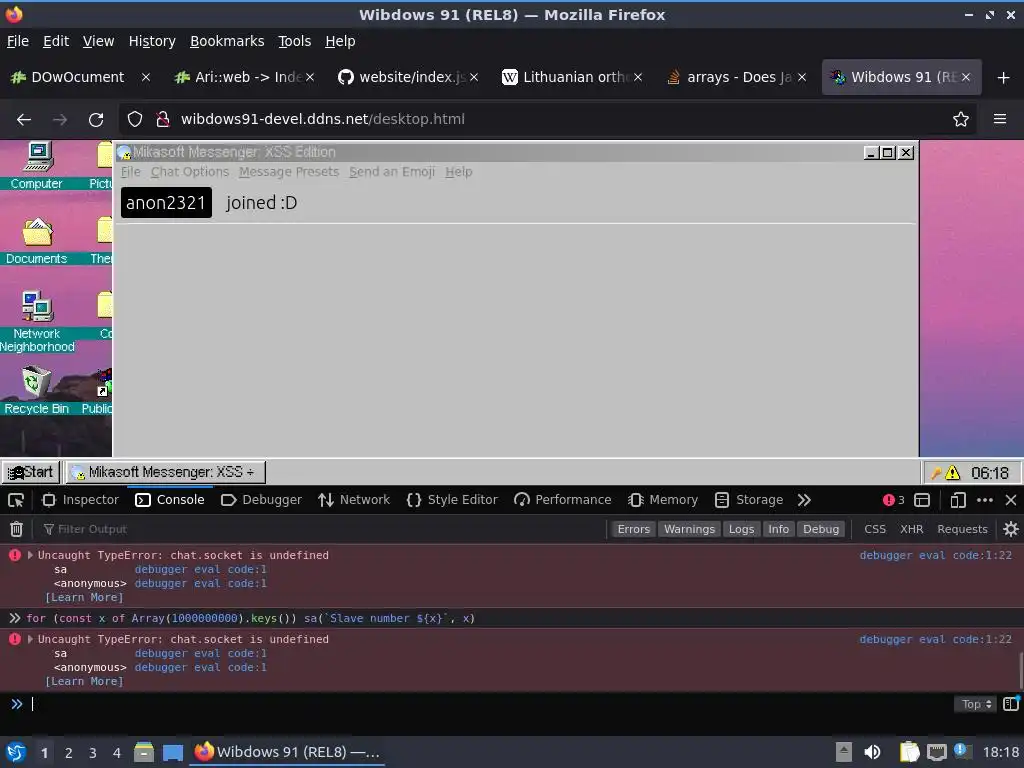
Task: Open the Top context selector dropdown
Action: pyautogui.click(x=977, y=704)
